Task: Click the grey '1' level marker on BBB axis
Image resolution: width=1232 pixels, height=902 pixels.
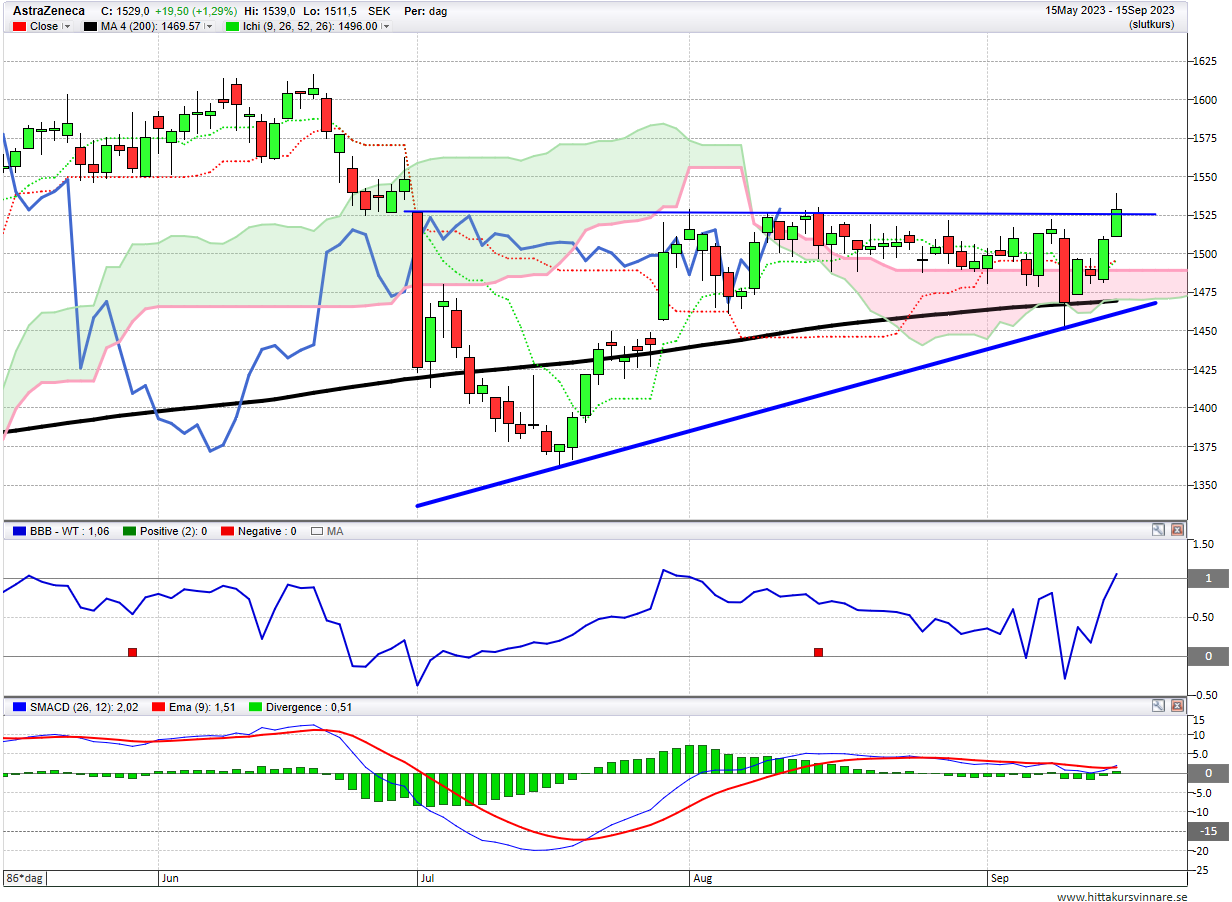Action: point(1208,579)
